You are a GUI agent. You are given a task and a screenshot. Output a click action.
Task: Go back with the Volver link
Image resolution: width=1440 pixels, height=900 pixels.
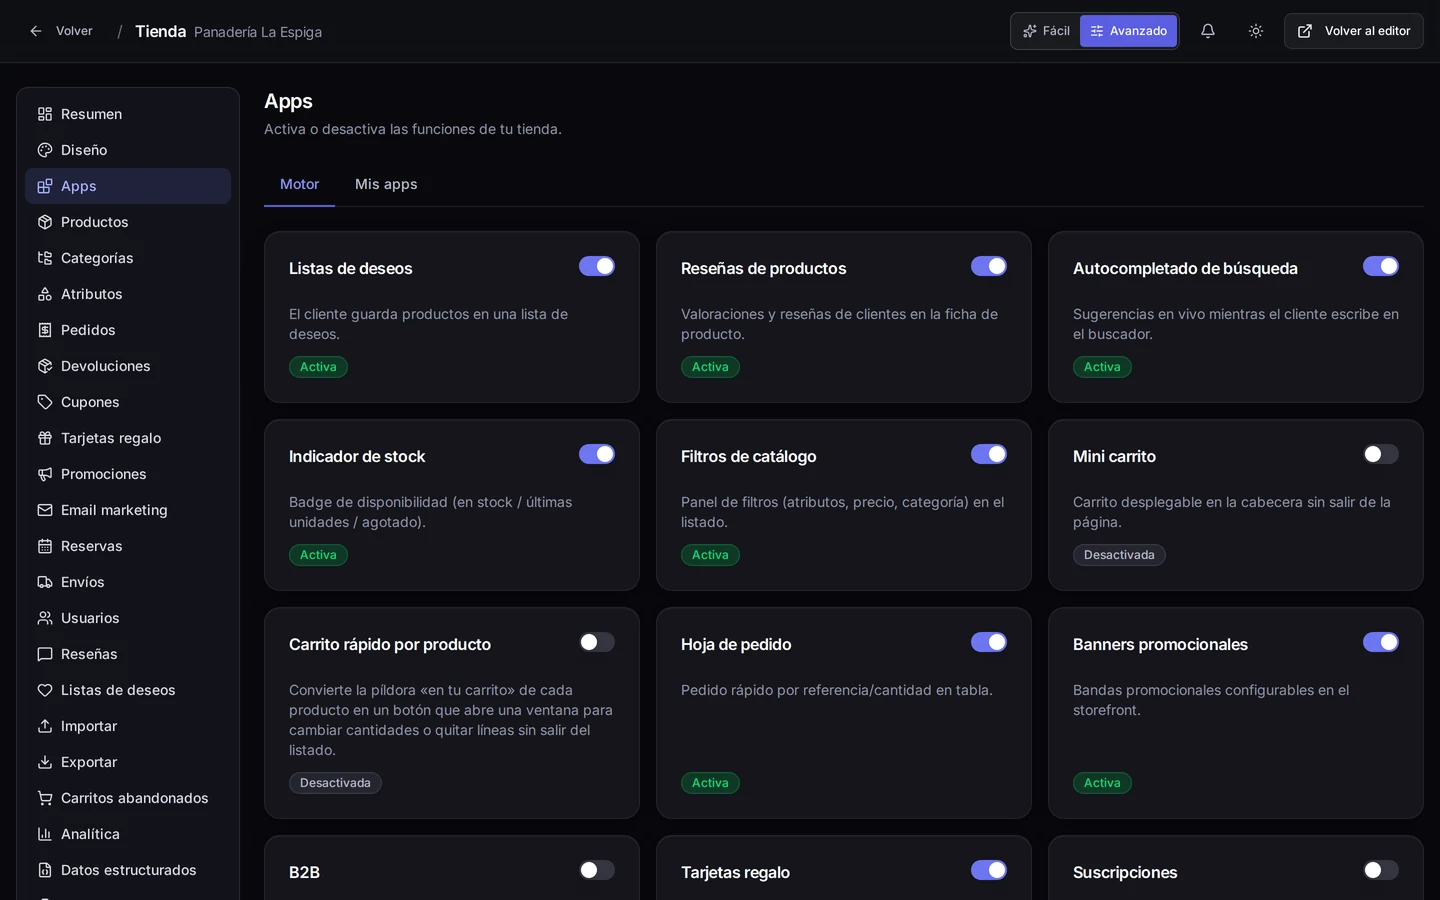[61, 31]
